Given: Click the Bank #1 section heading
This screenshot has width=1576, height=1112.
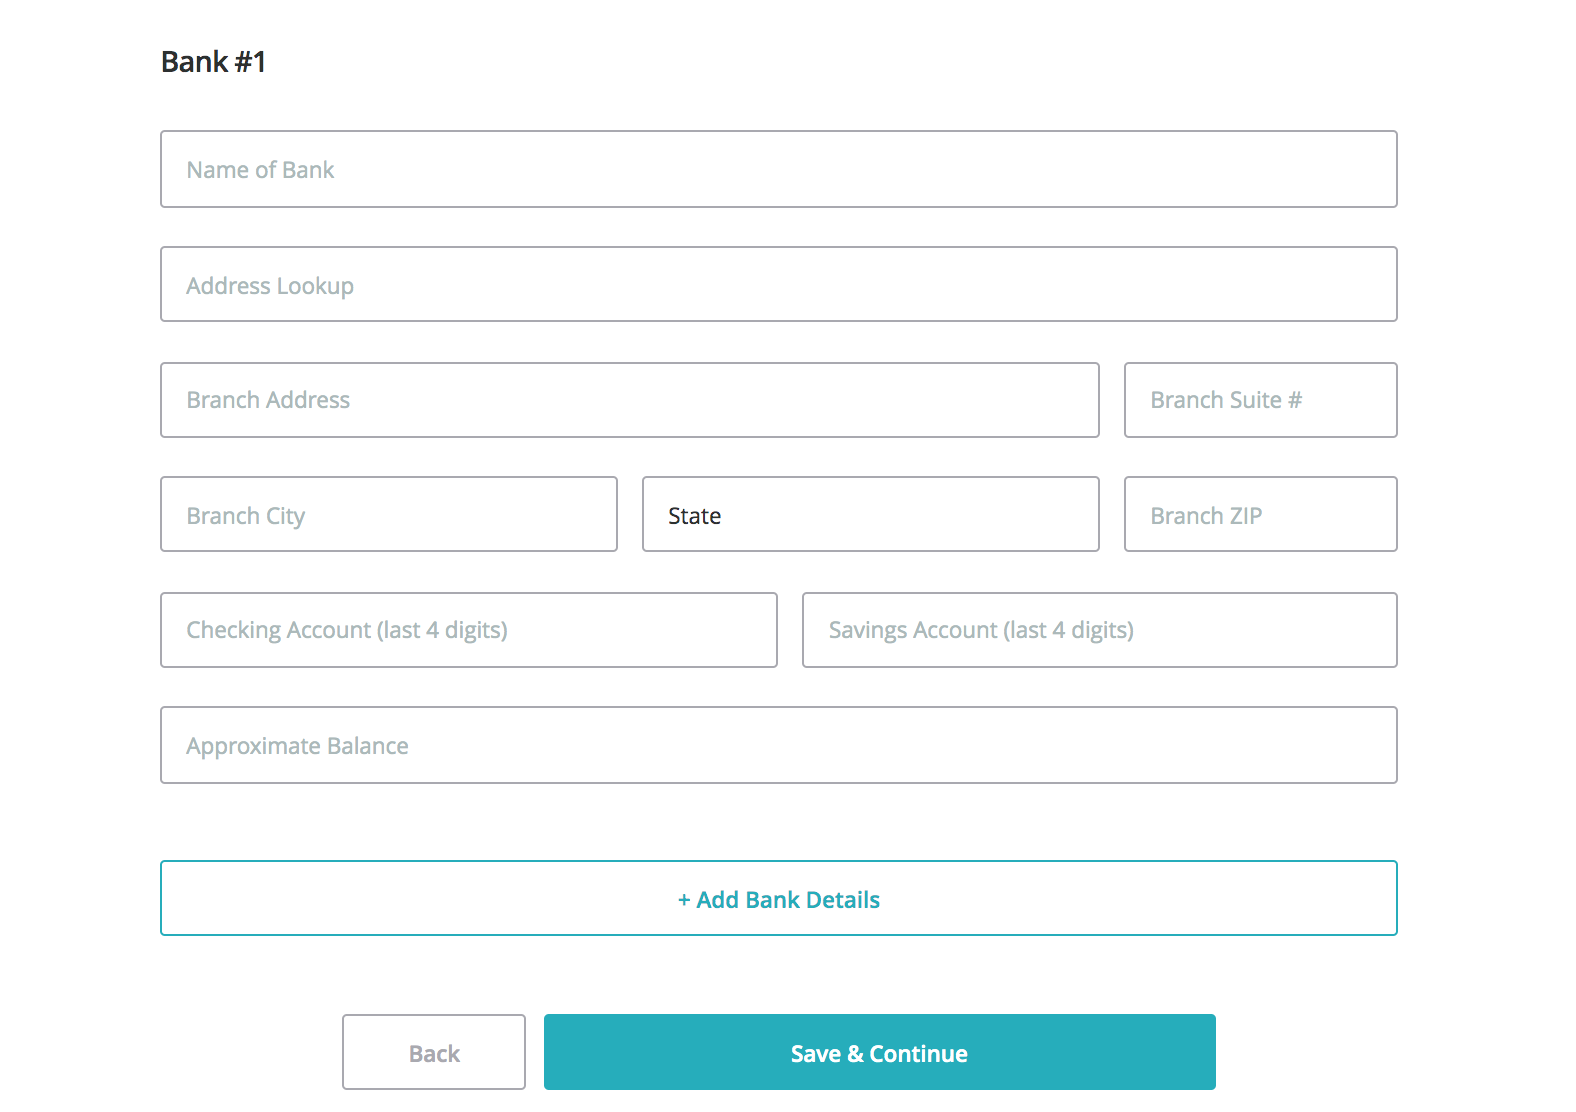Looking at the screenshot, I should pyautogui.click(x=213, y=62).
